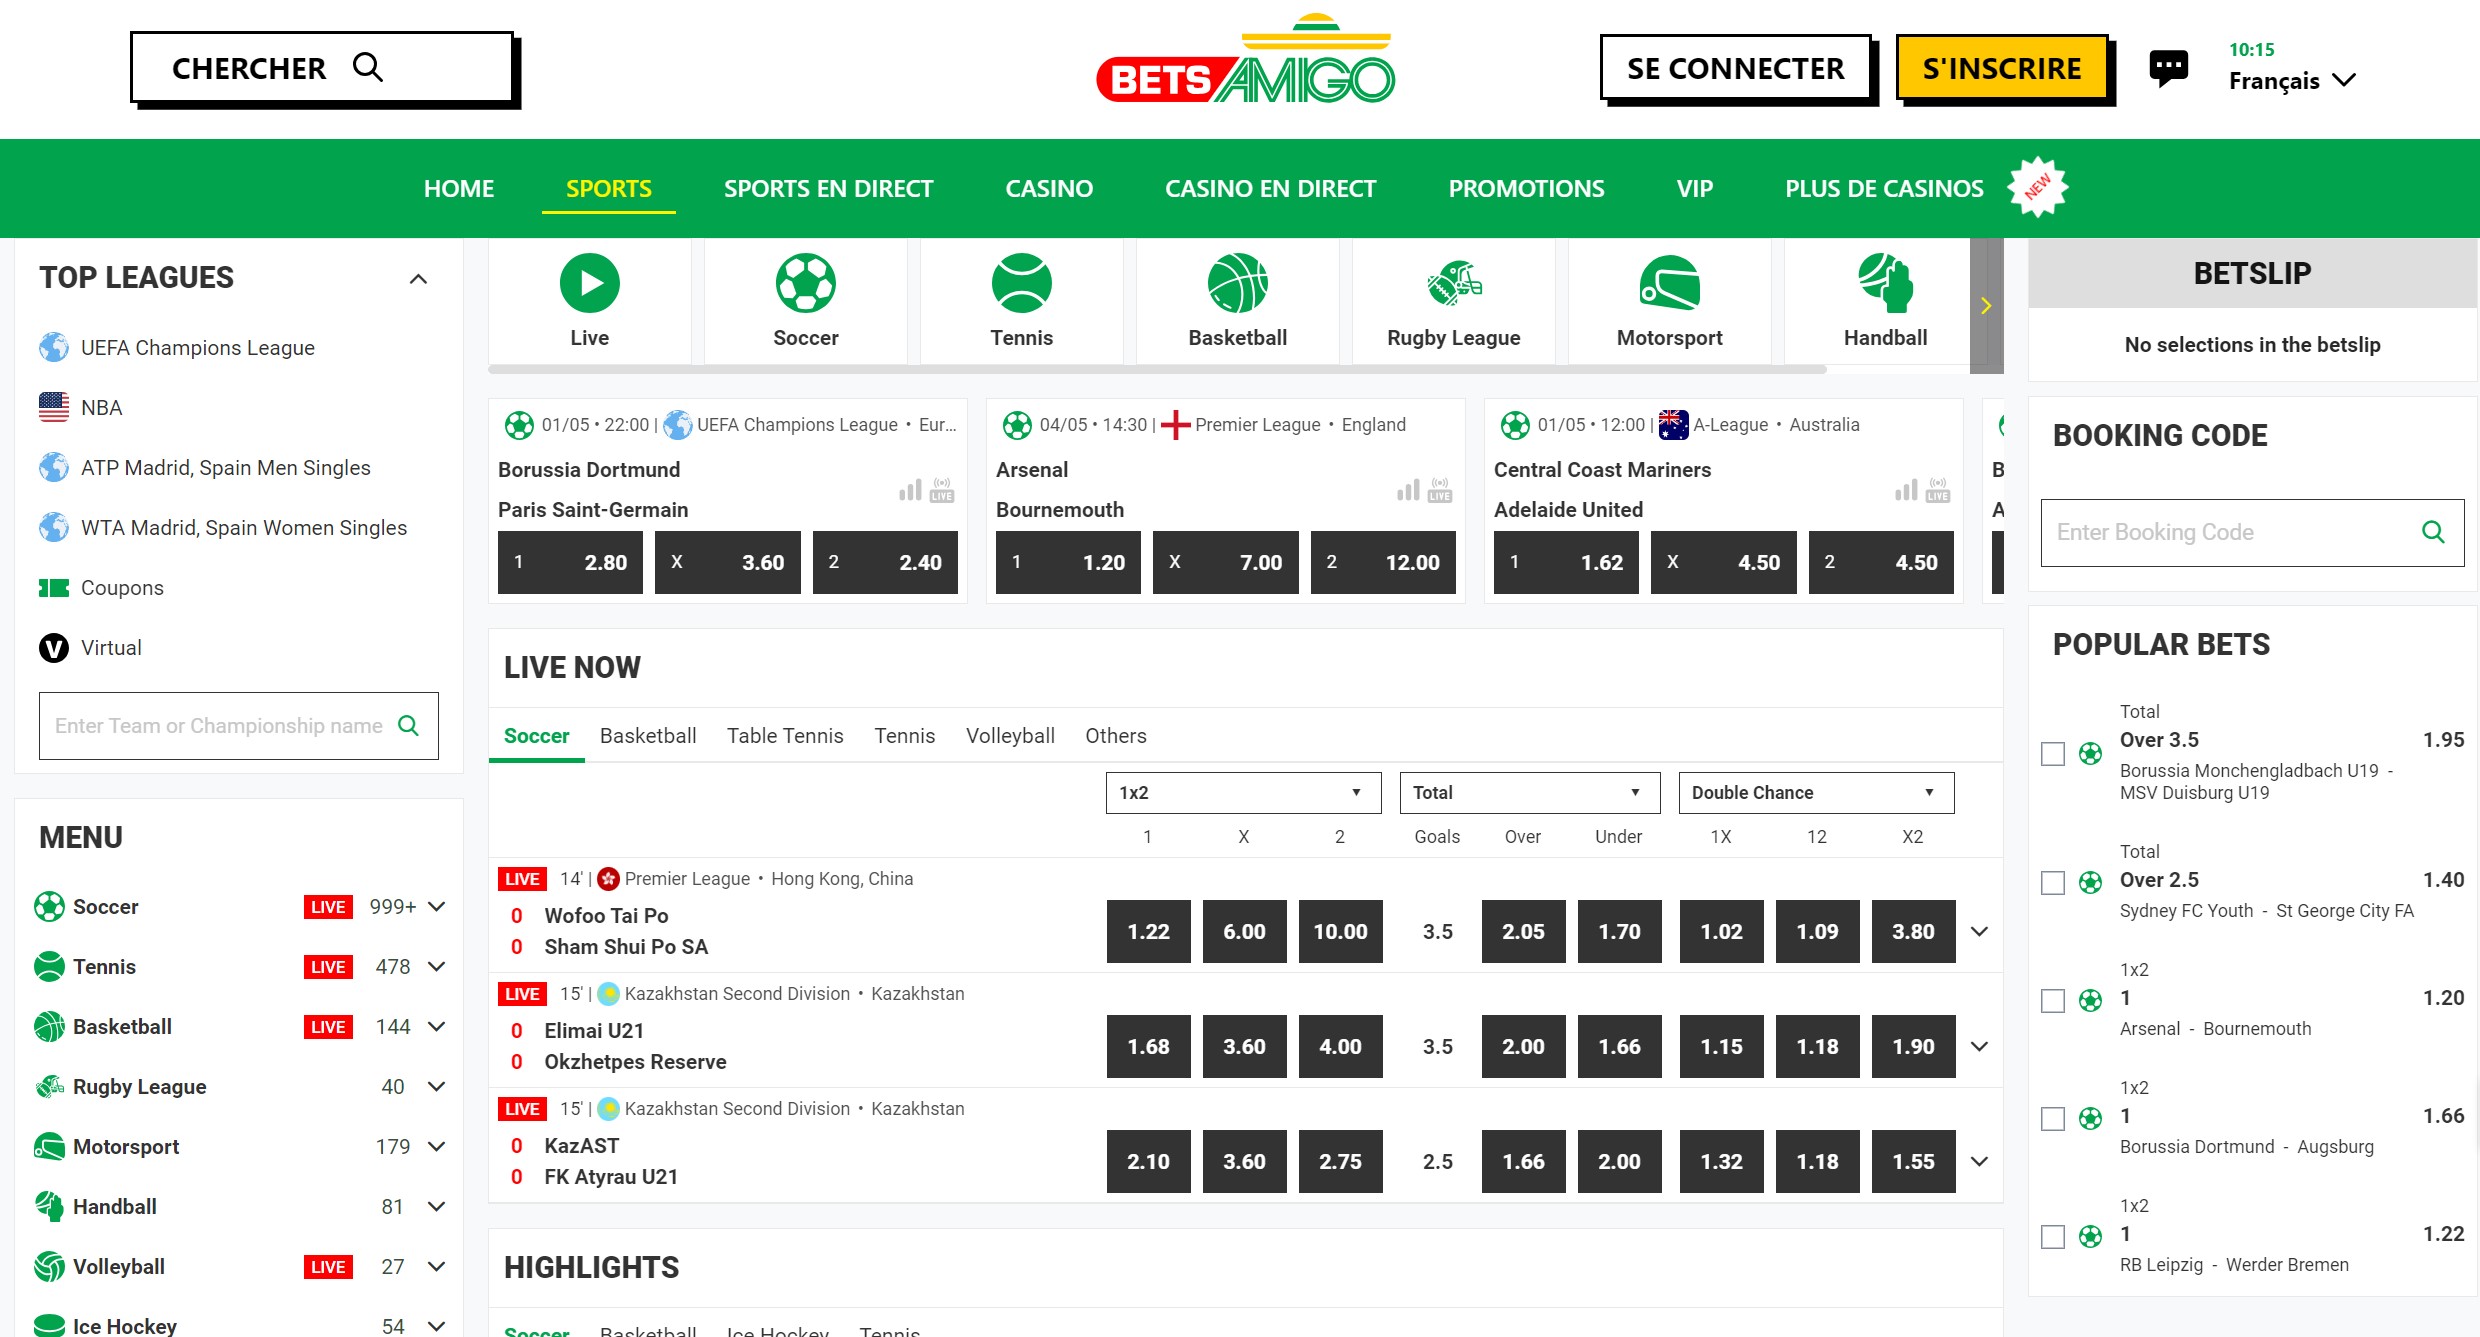The width and height of the screenshot is (2480, 1337).
Task: Tick checkbox for Arsenal - Bournemouth popular bet
Action: (2053, 1000)
